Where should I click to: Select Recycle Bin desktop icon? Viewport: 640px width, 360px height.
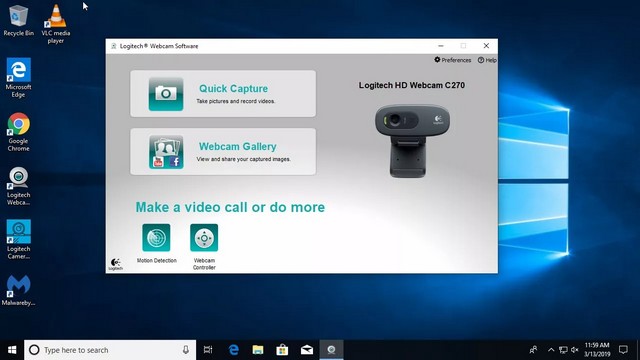click(x=18, y=20)
